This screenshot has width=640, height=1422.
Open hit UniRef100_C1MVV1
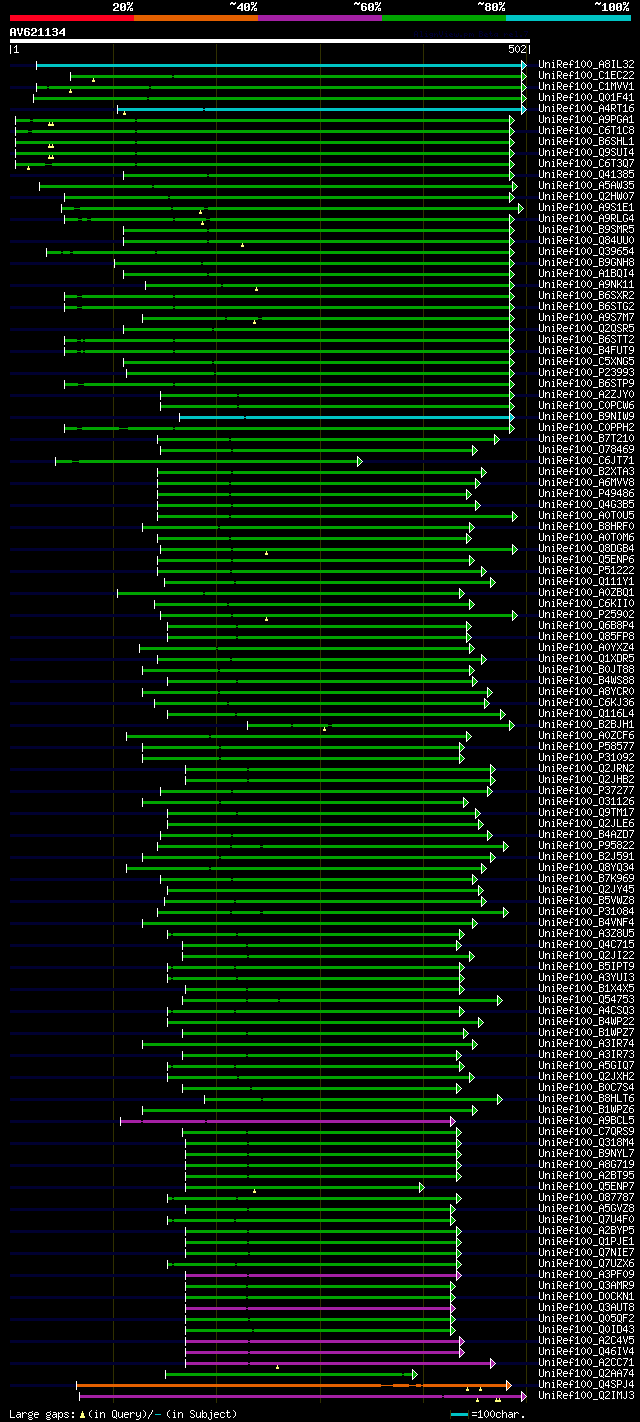tap(586, 87)
